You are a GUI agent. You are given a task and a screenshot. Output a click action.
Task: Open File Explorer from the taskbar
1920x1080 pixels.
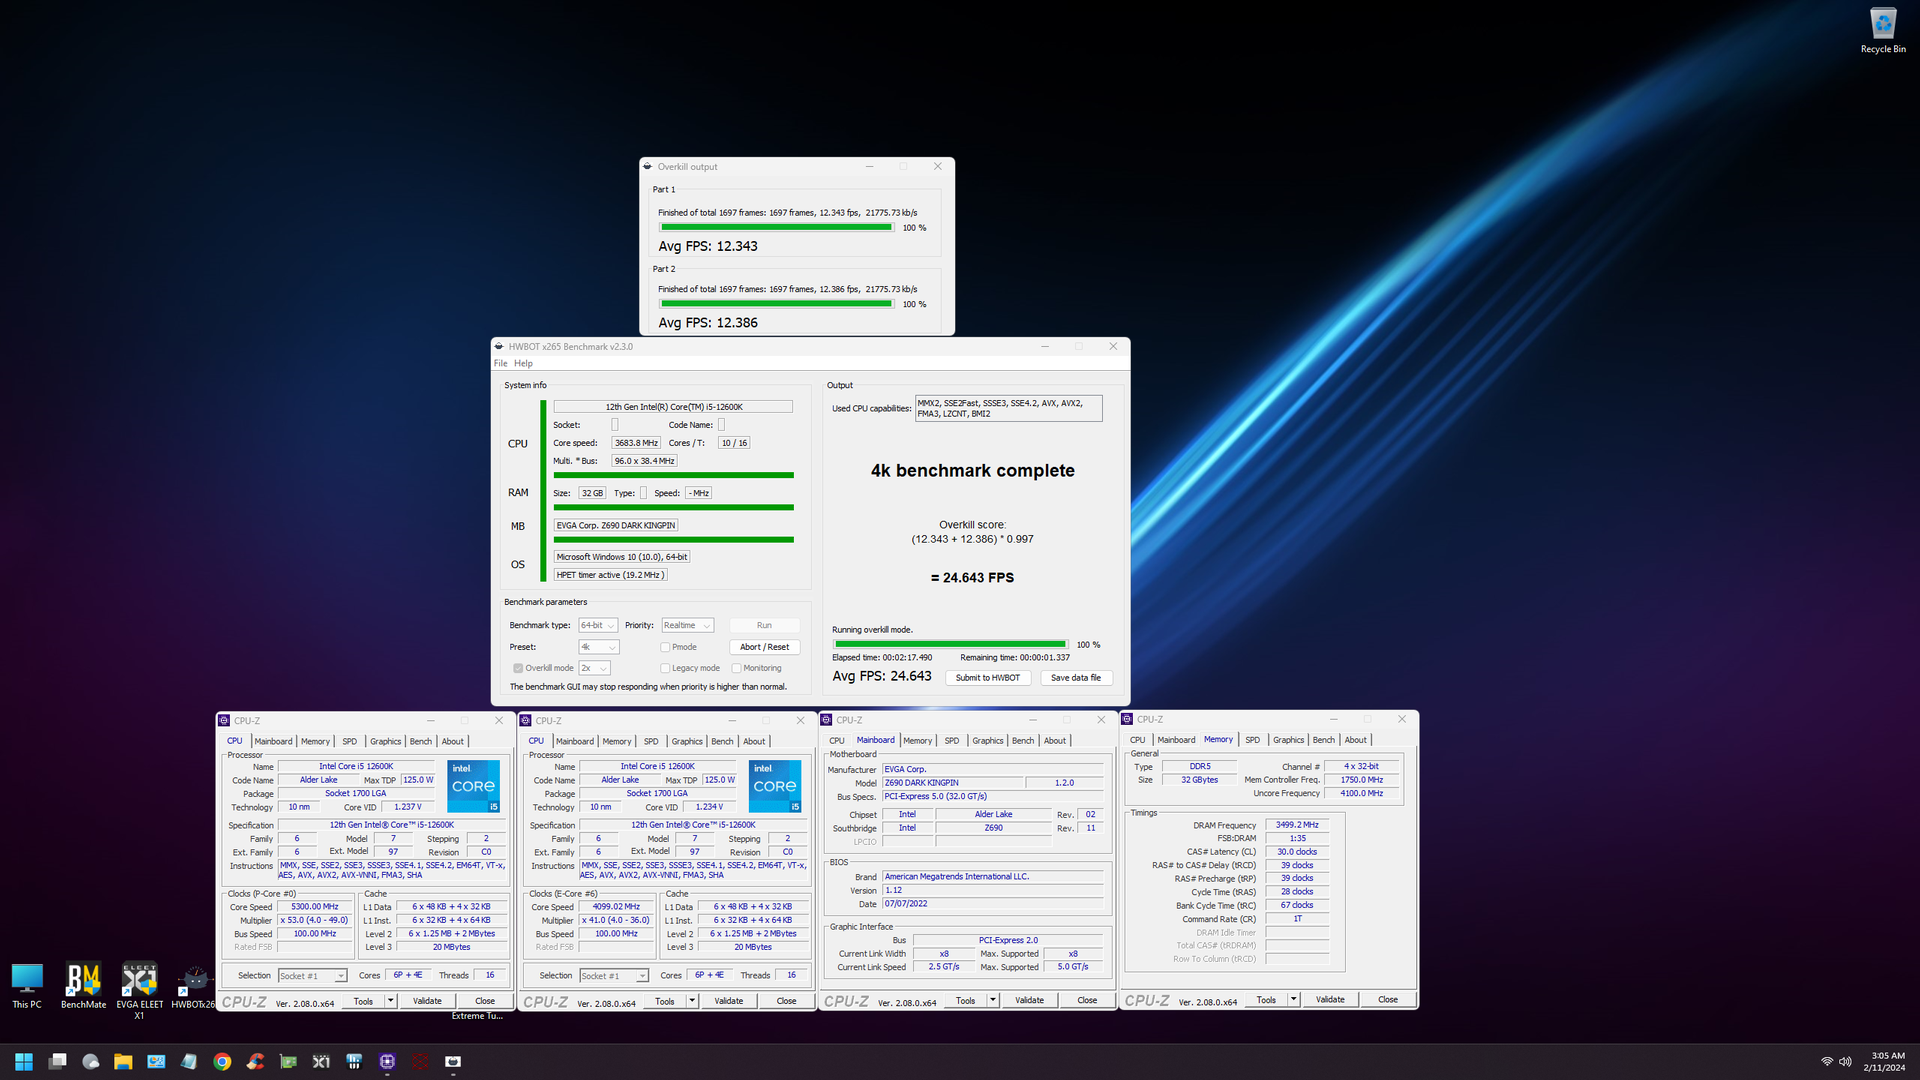(x=123, y=1061)
